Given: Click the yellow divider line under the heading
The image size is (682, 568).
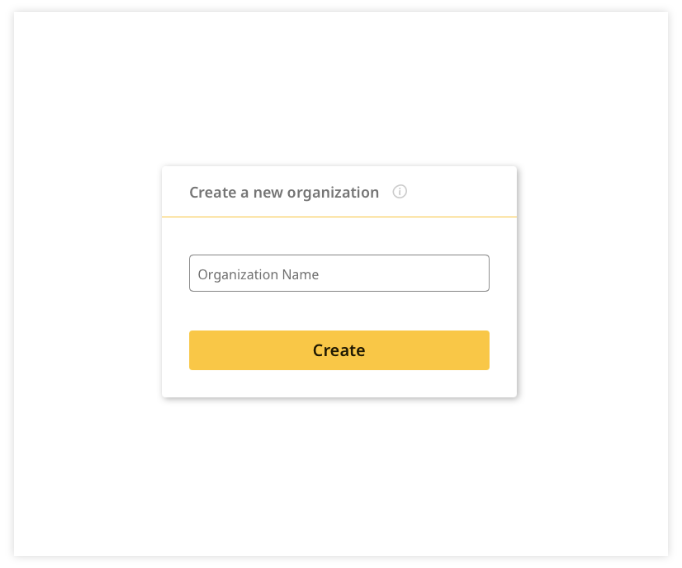Looking at the screenshot, I should pyautogui.click(x=339, y=217).
